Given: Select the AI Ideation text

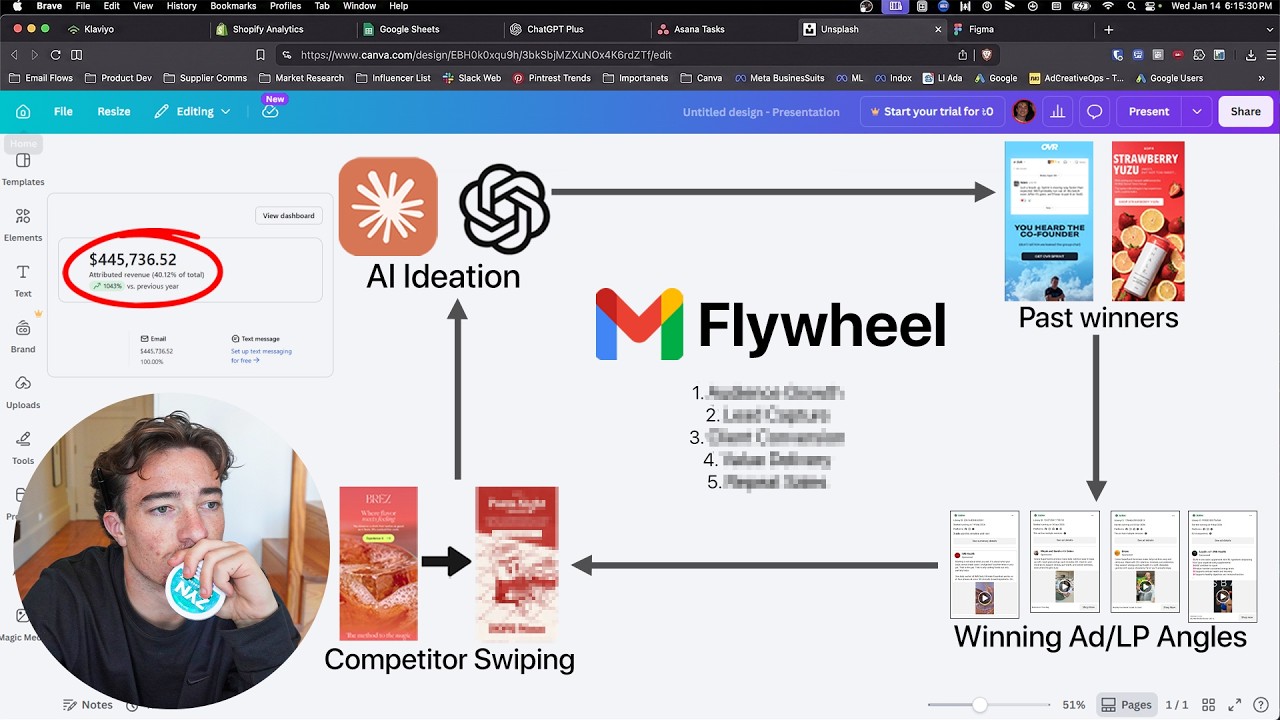Looking at the screenshot, I should pyautogui.click(x=443, y=276).
